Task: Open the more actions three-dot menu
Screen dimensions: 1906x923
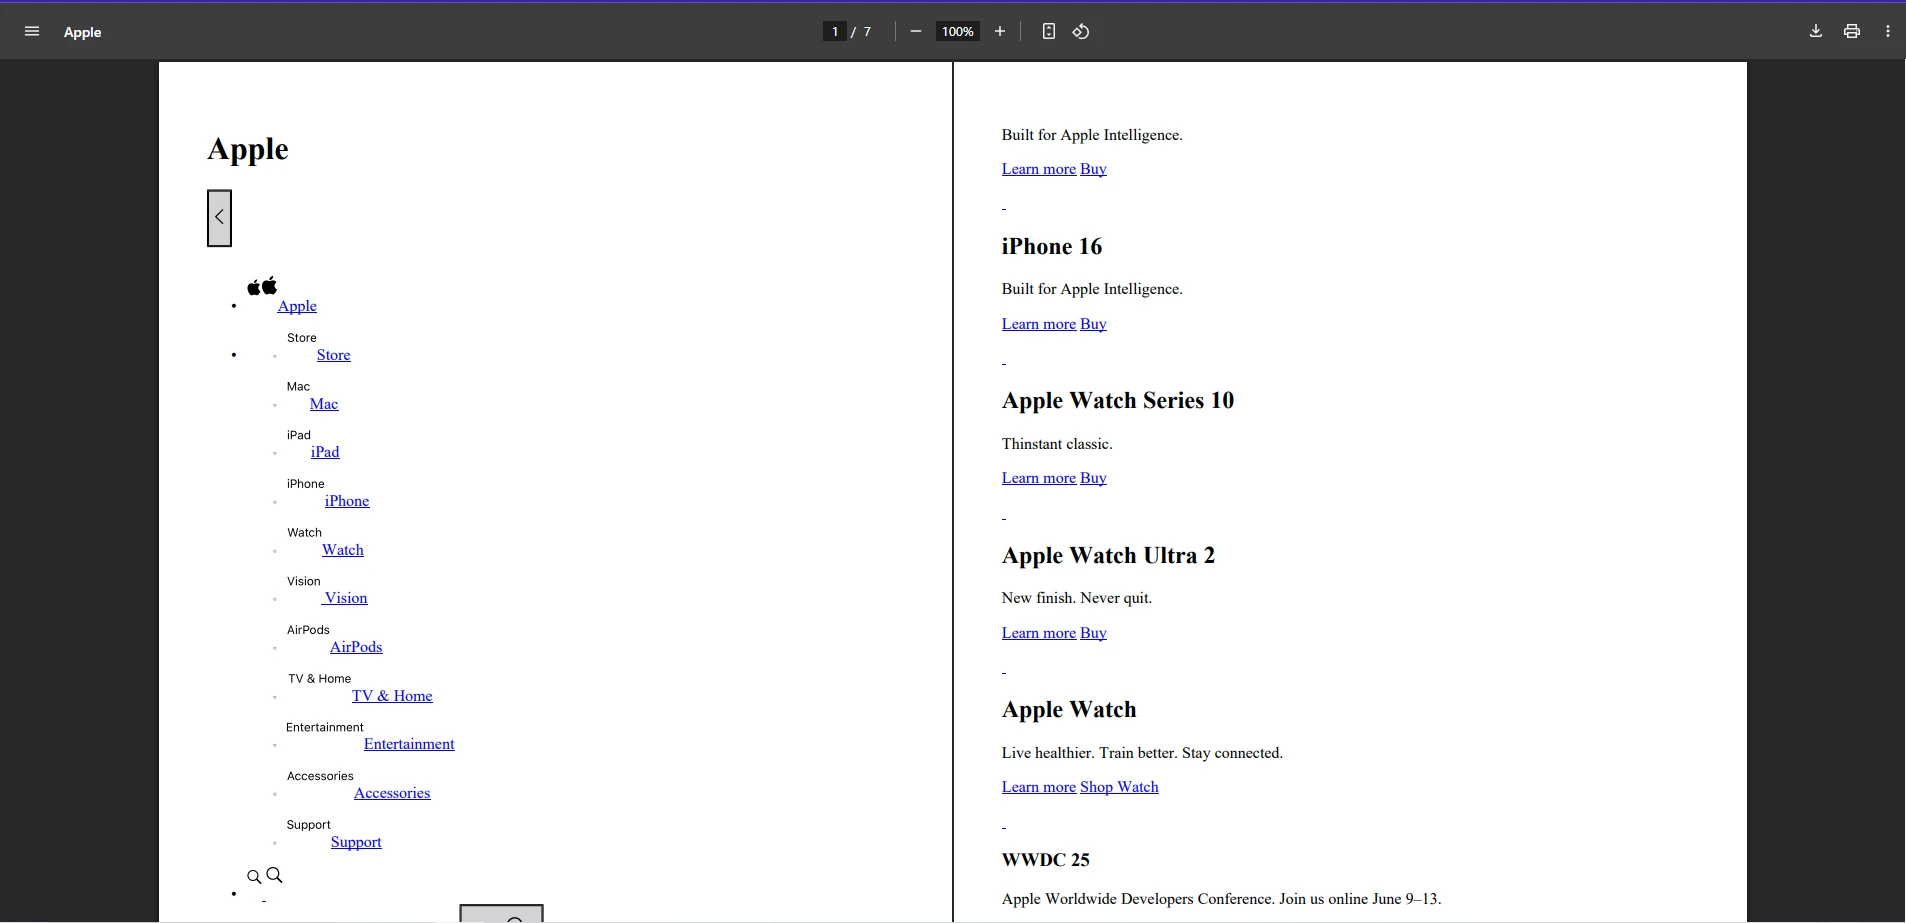Action: click(1887, 32)
